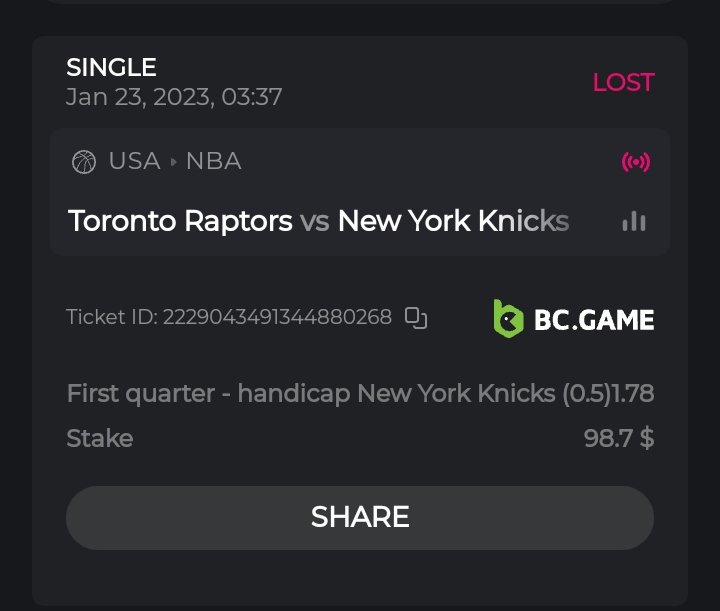Click the Stake label

(x=99, y=438)
